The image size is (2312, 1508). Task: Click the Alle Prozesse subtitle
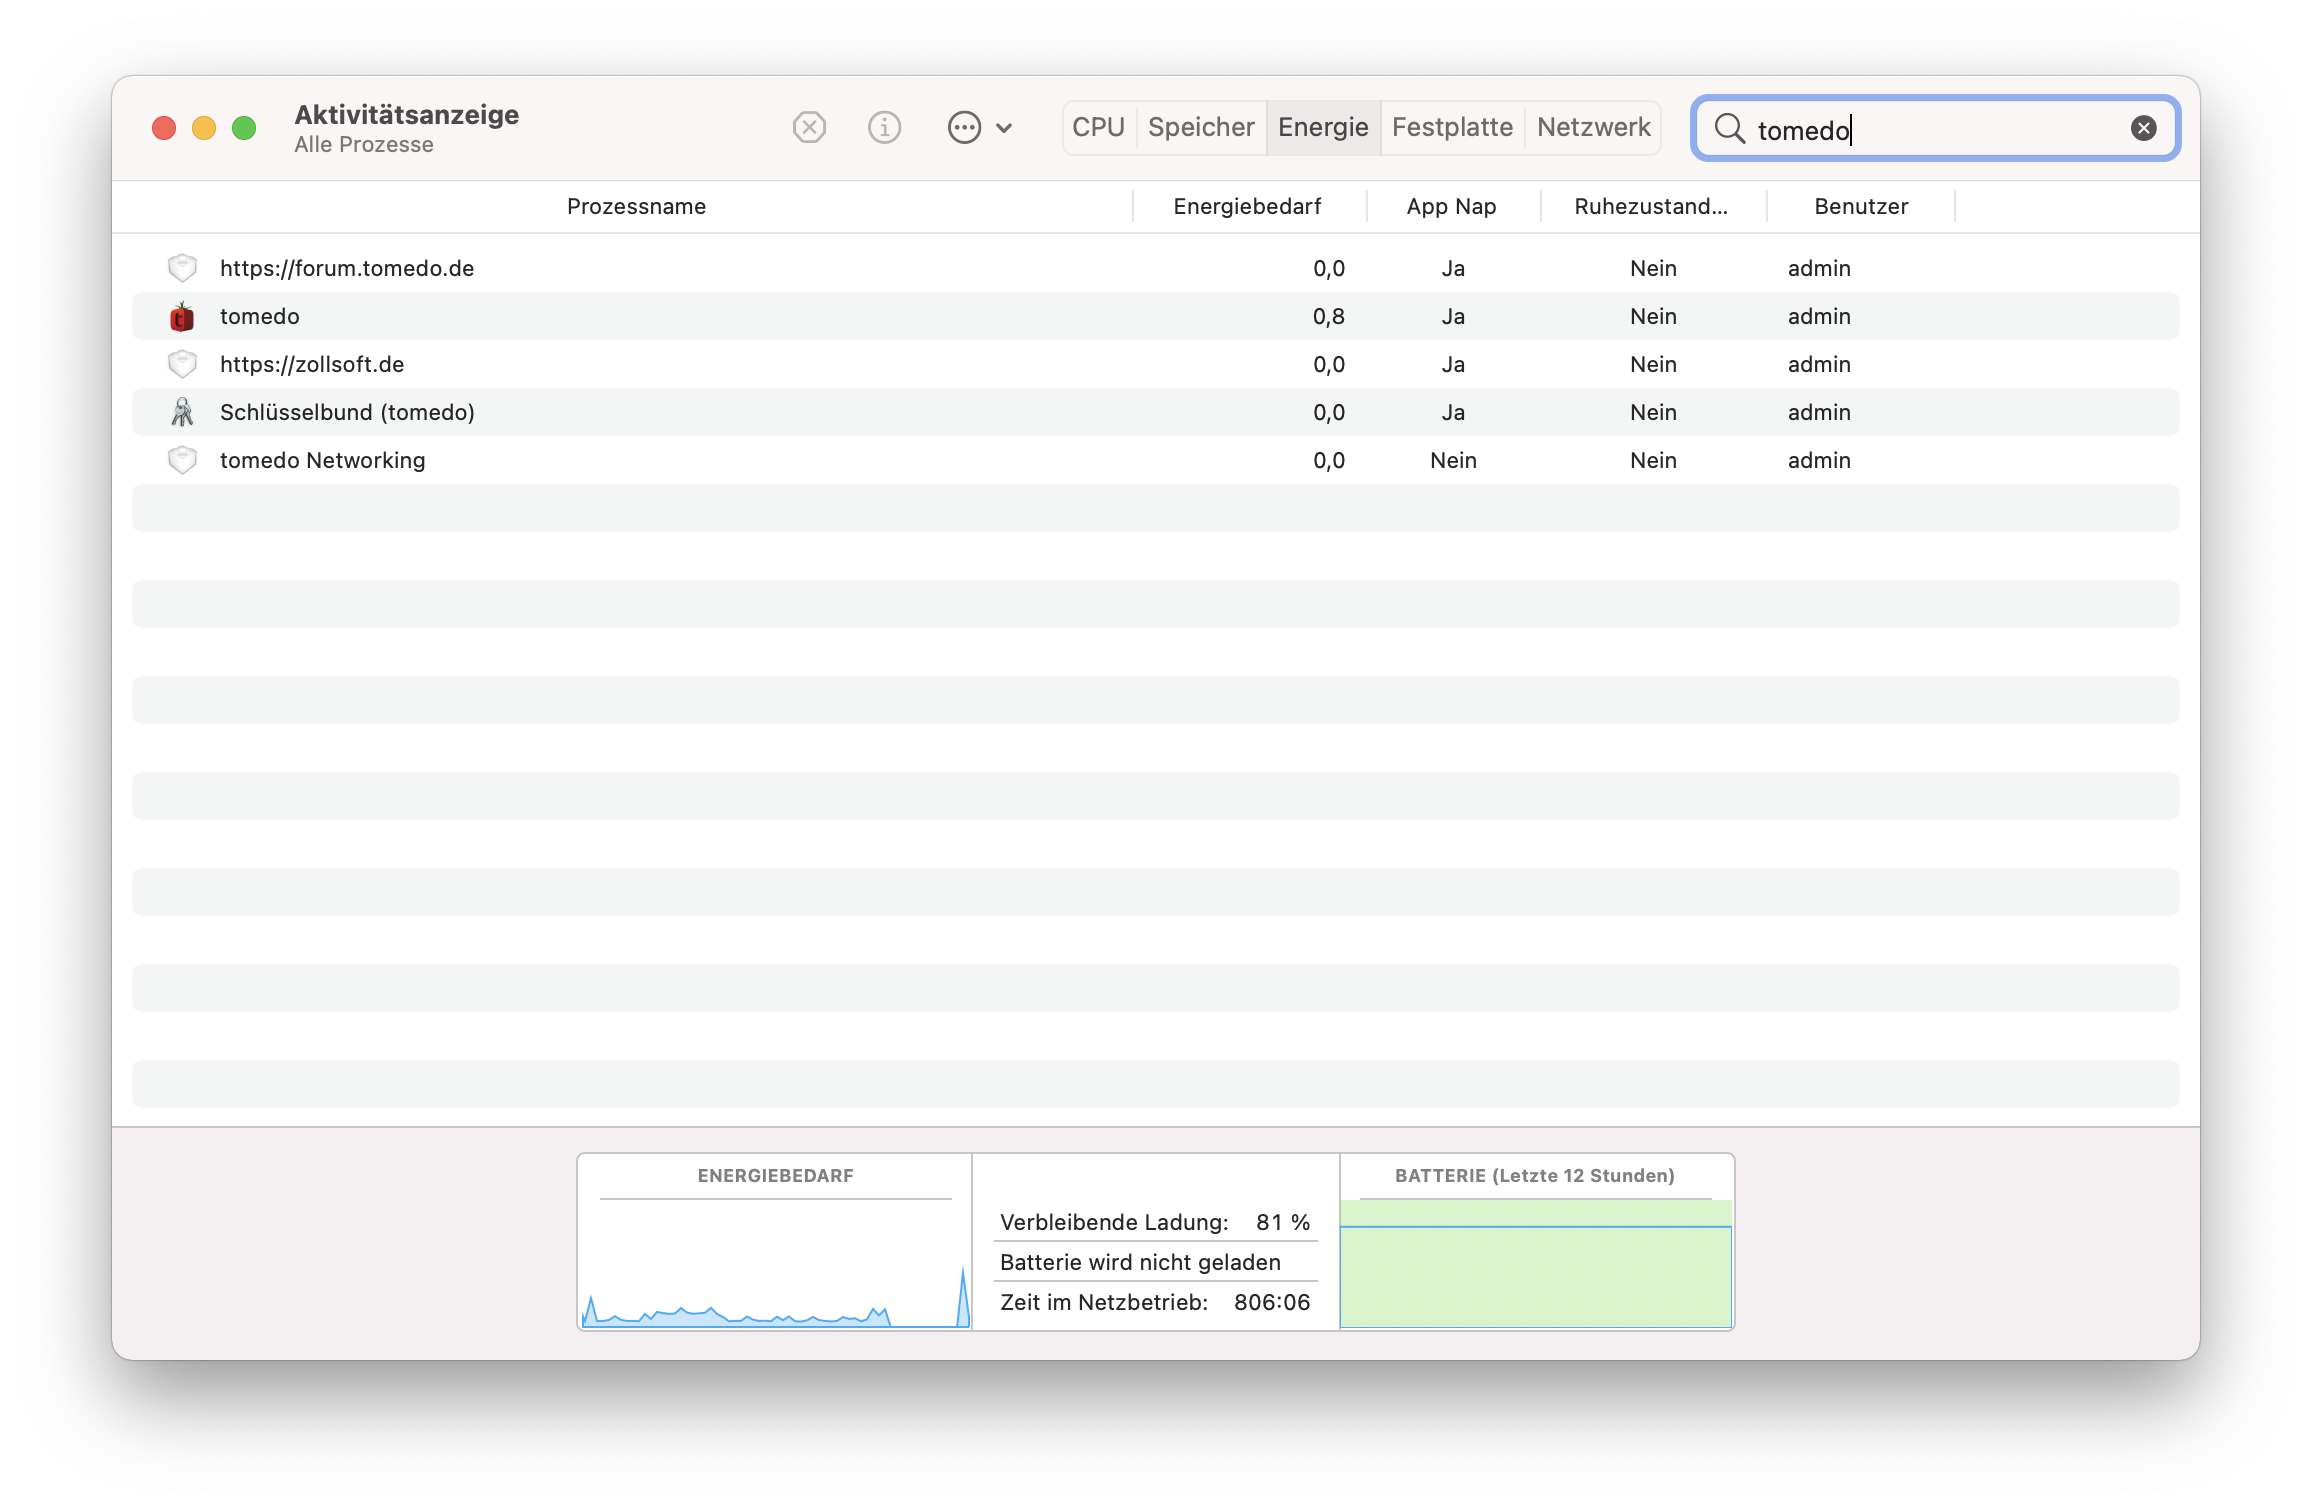(364, 144)
